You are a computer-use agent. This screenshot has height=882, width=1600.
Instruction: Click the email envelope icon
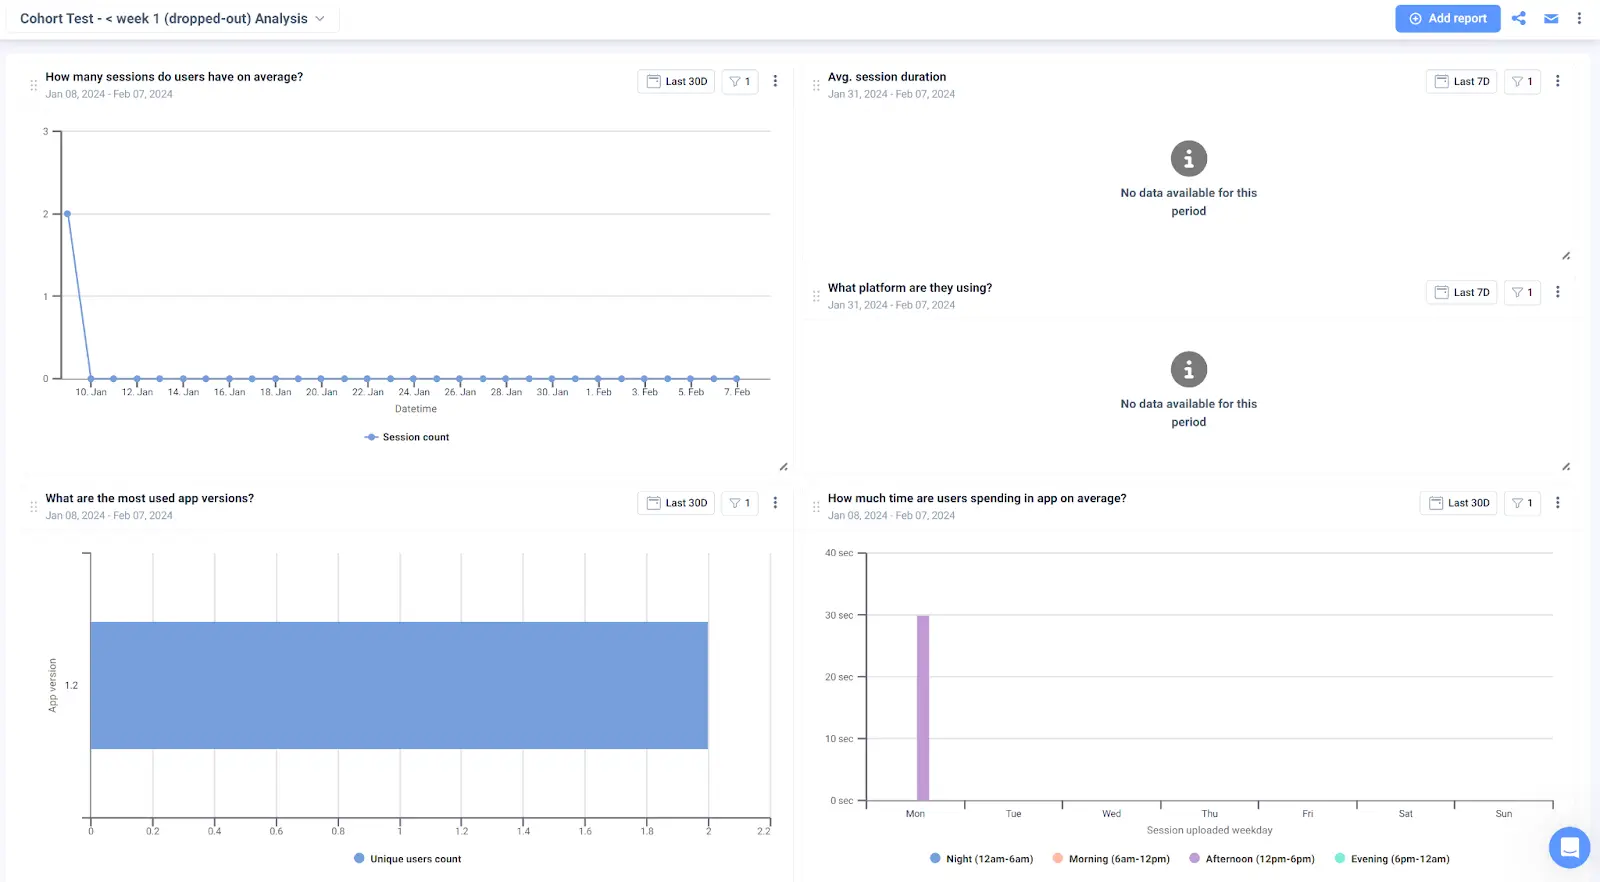(x=1551, y=19)
